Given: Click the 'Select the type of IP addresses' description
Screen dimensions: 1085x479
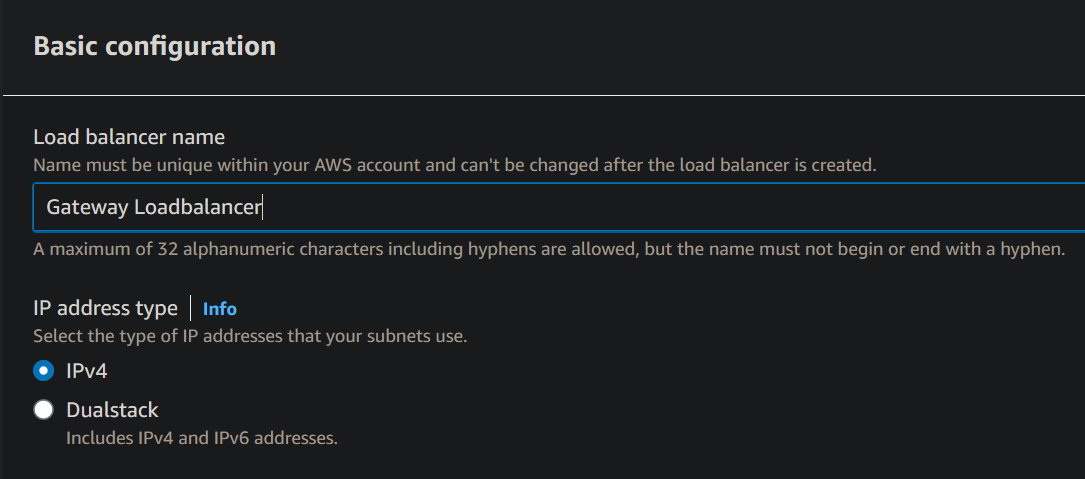Looking at the screenshot, I should coord(250,336).
